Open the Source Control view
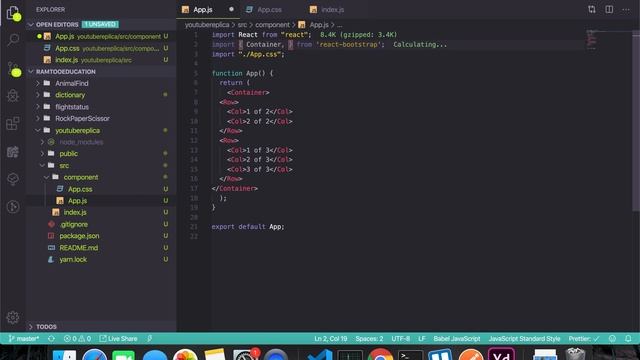 (13, 68)
